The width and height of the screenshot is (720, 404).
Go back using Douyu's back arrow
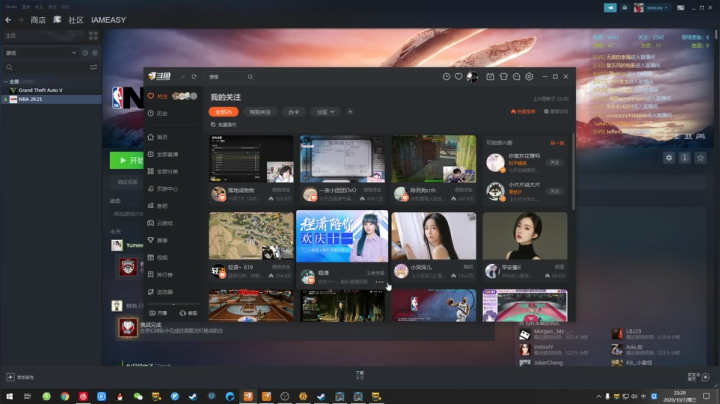(183, 77)
